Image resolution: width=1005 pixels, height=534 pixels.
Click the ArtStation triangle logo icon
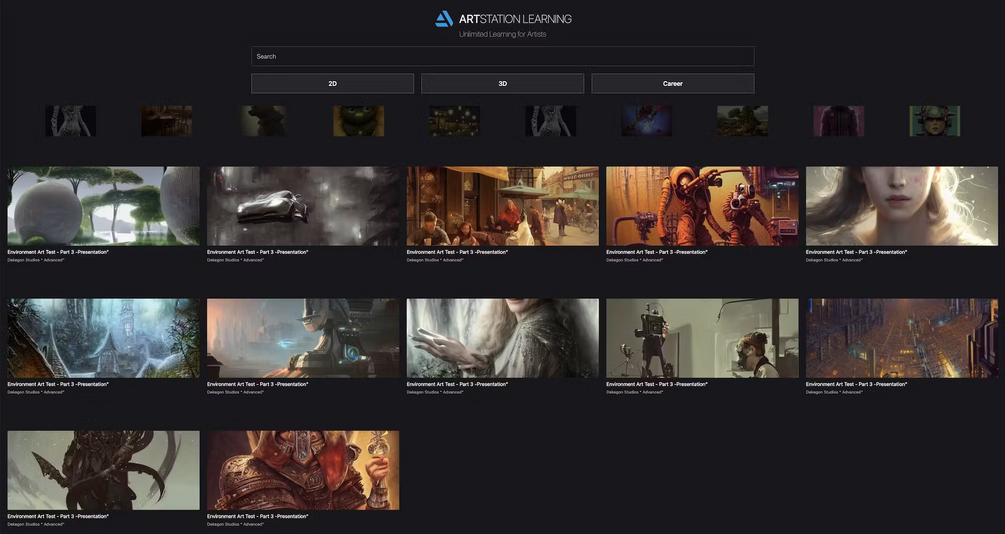444,19
